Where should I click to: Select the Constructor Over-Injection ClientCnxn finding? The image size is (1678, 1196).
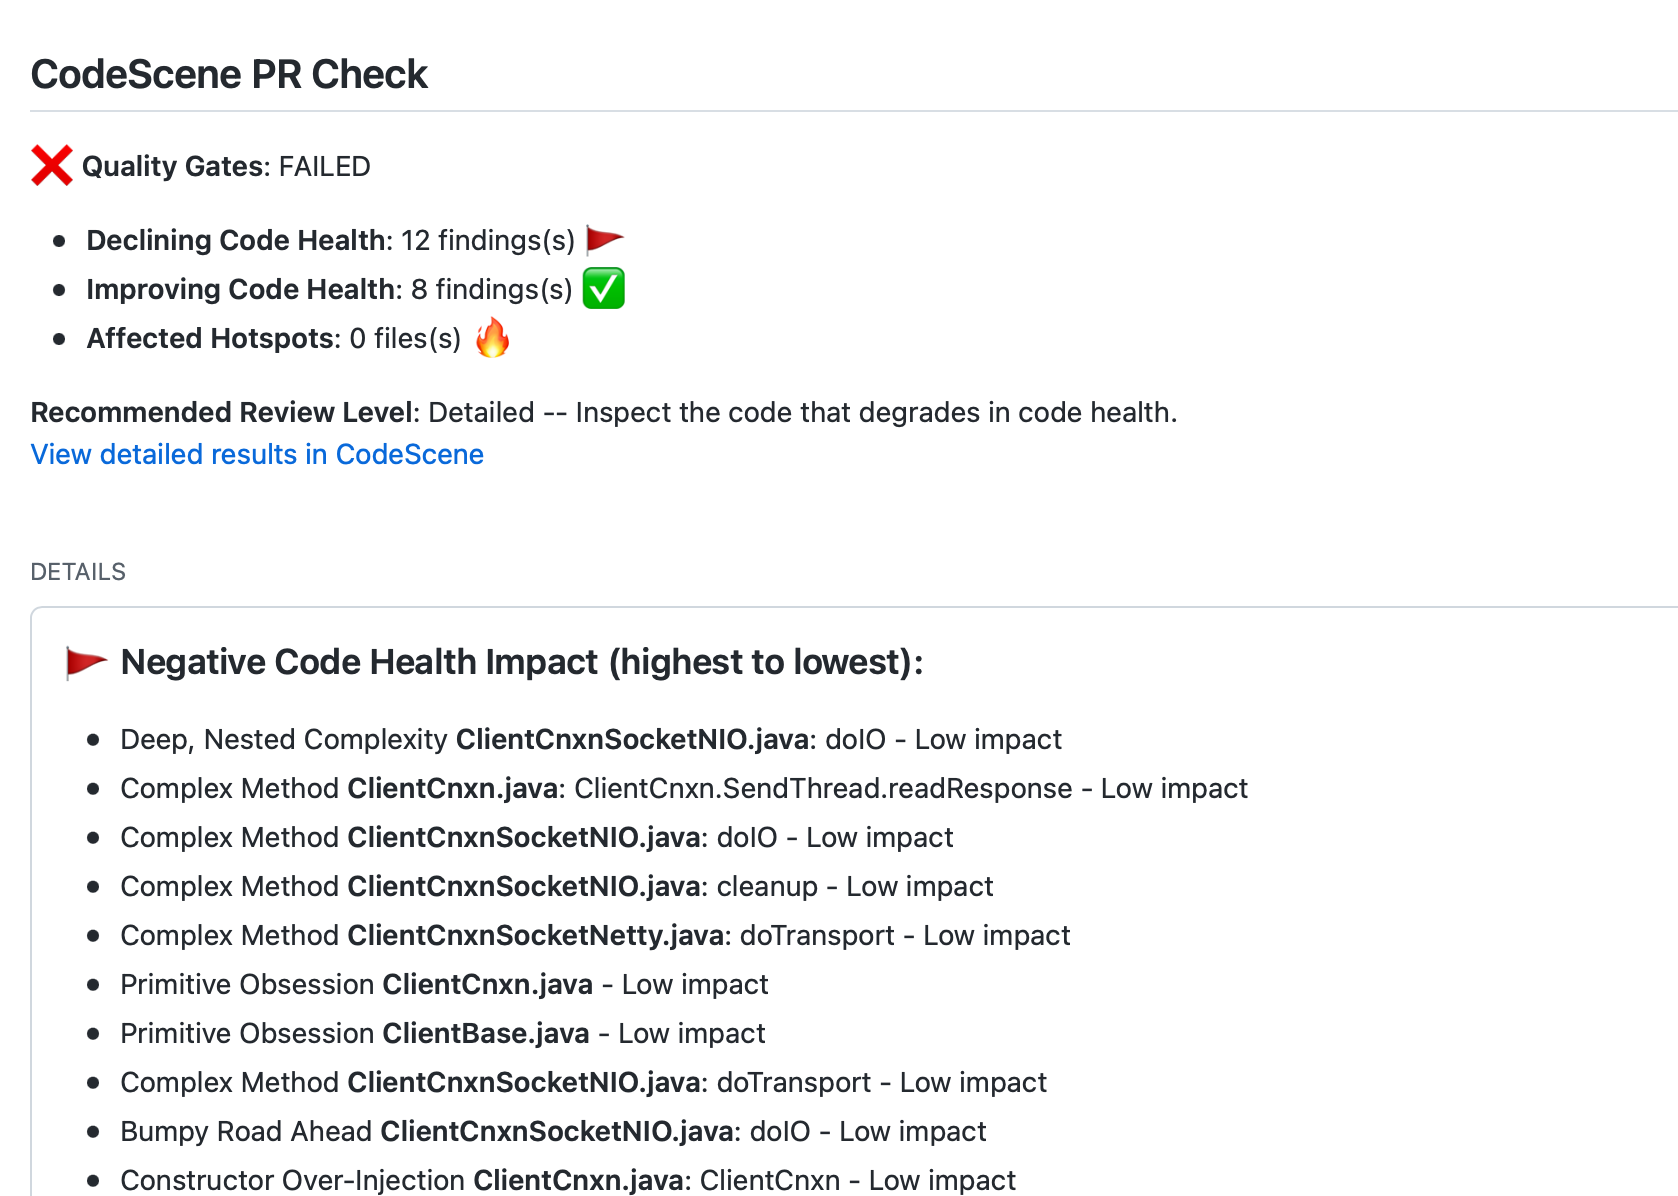coord(567,1180)
